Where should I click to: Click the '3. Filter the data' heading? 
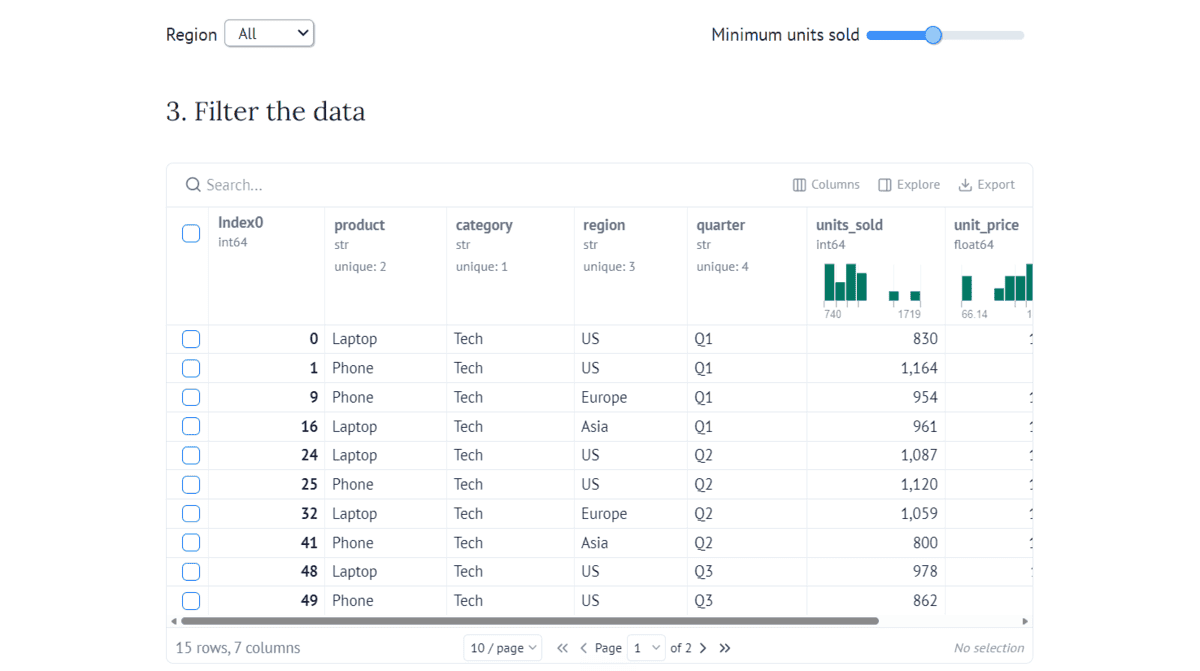[x=266, y=111]
